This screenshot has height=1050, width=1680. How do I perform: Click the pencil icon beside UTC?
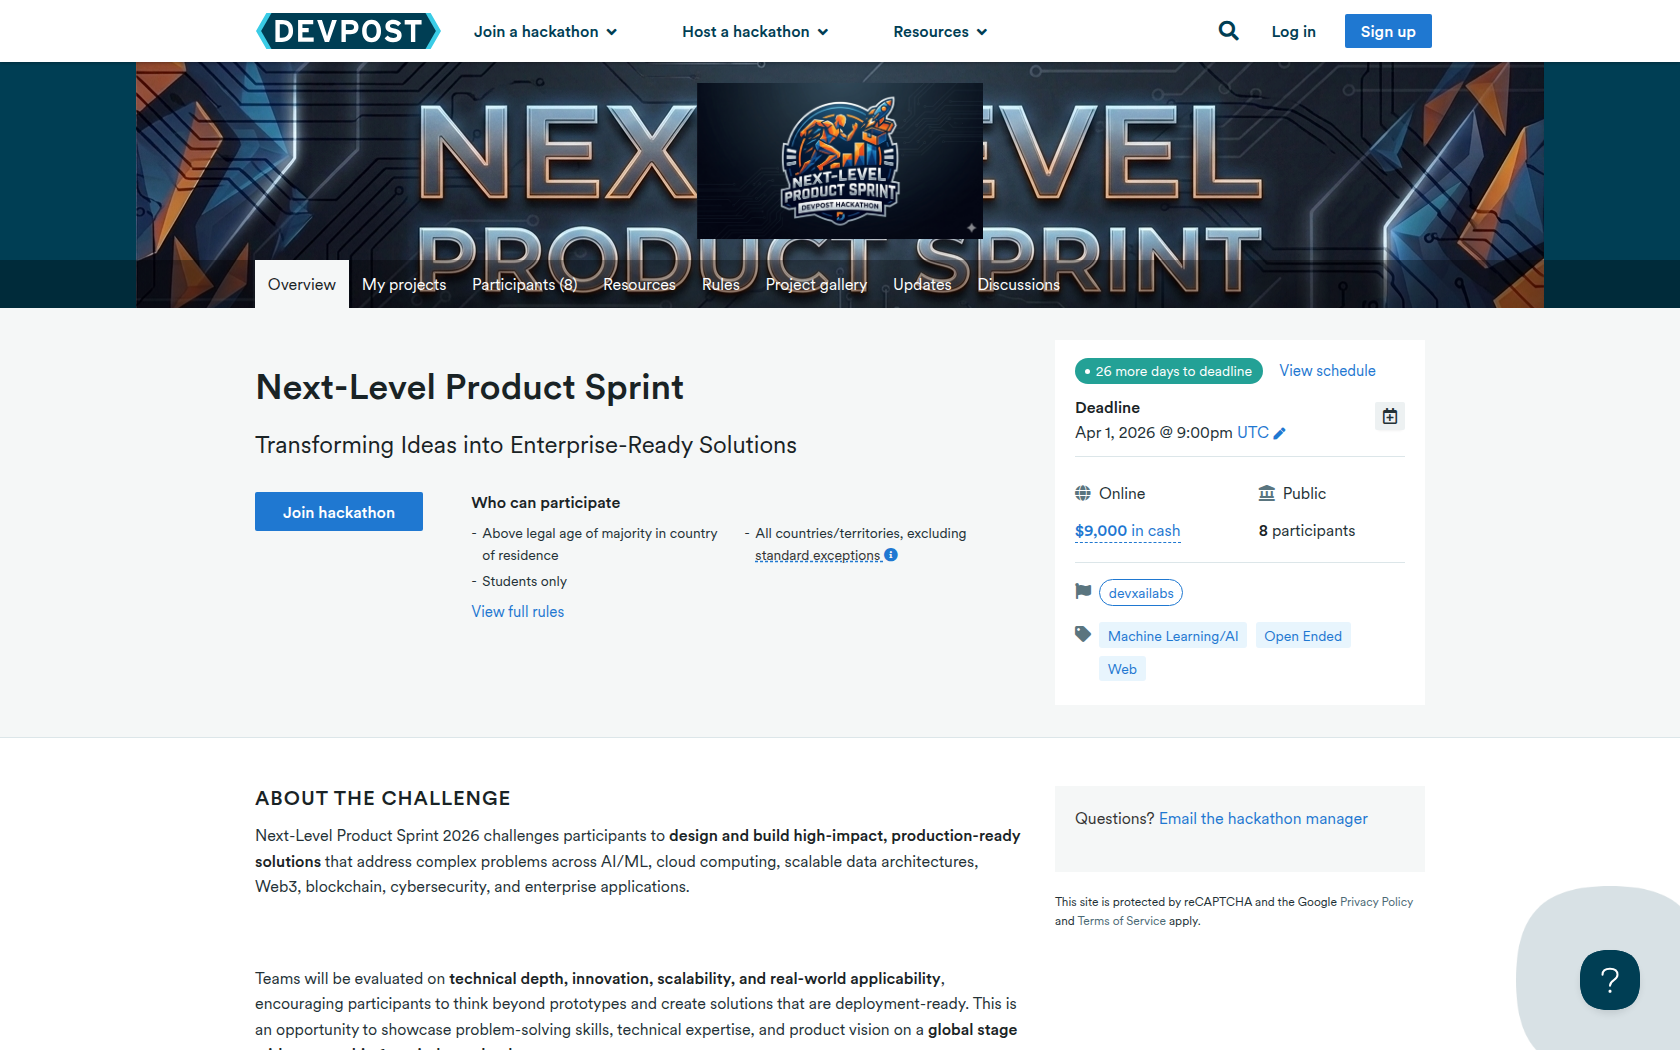[x=1280, y=433]
